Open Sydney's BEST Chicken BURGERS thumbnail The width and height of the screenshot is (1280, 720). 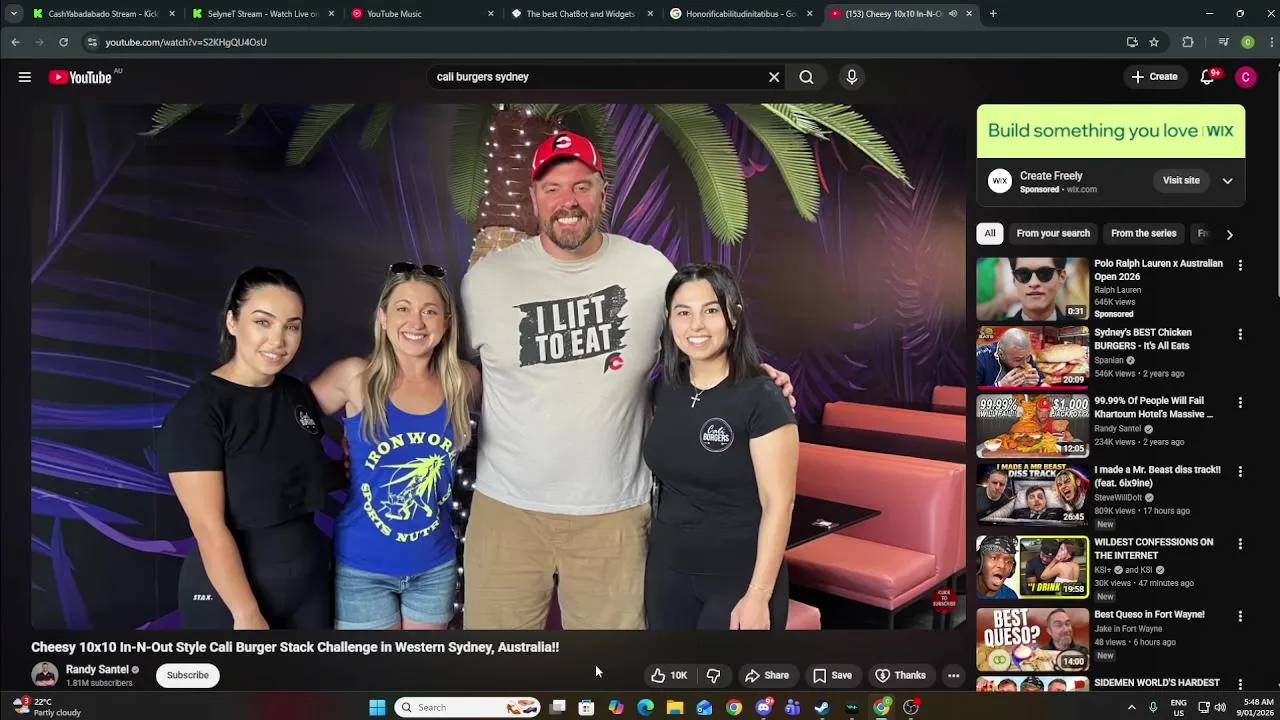point(1033,357)
